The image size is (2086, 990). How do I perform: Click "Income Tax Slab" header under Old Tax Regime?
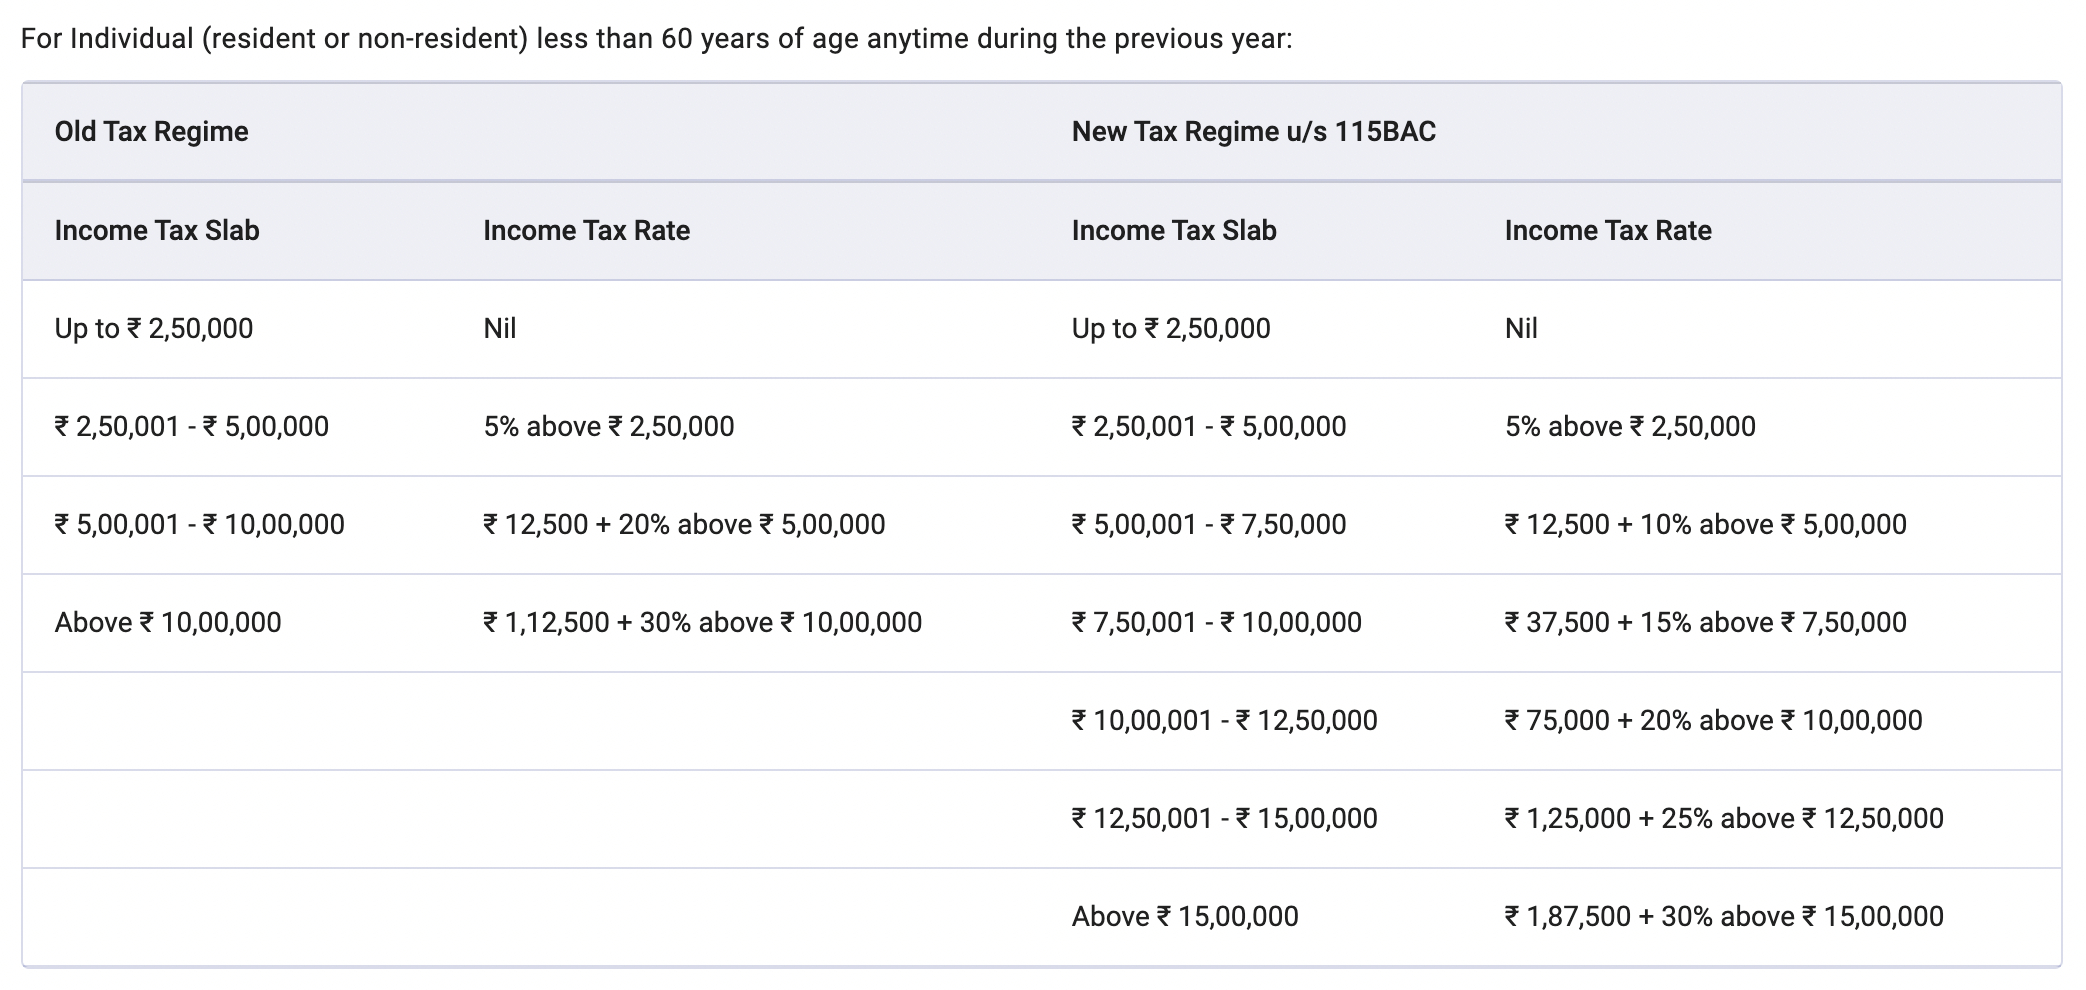tap(157, 231)
